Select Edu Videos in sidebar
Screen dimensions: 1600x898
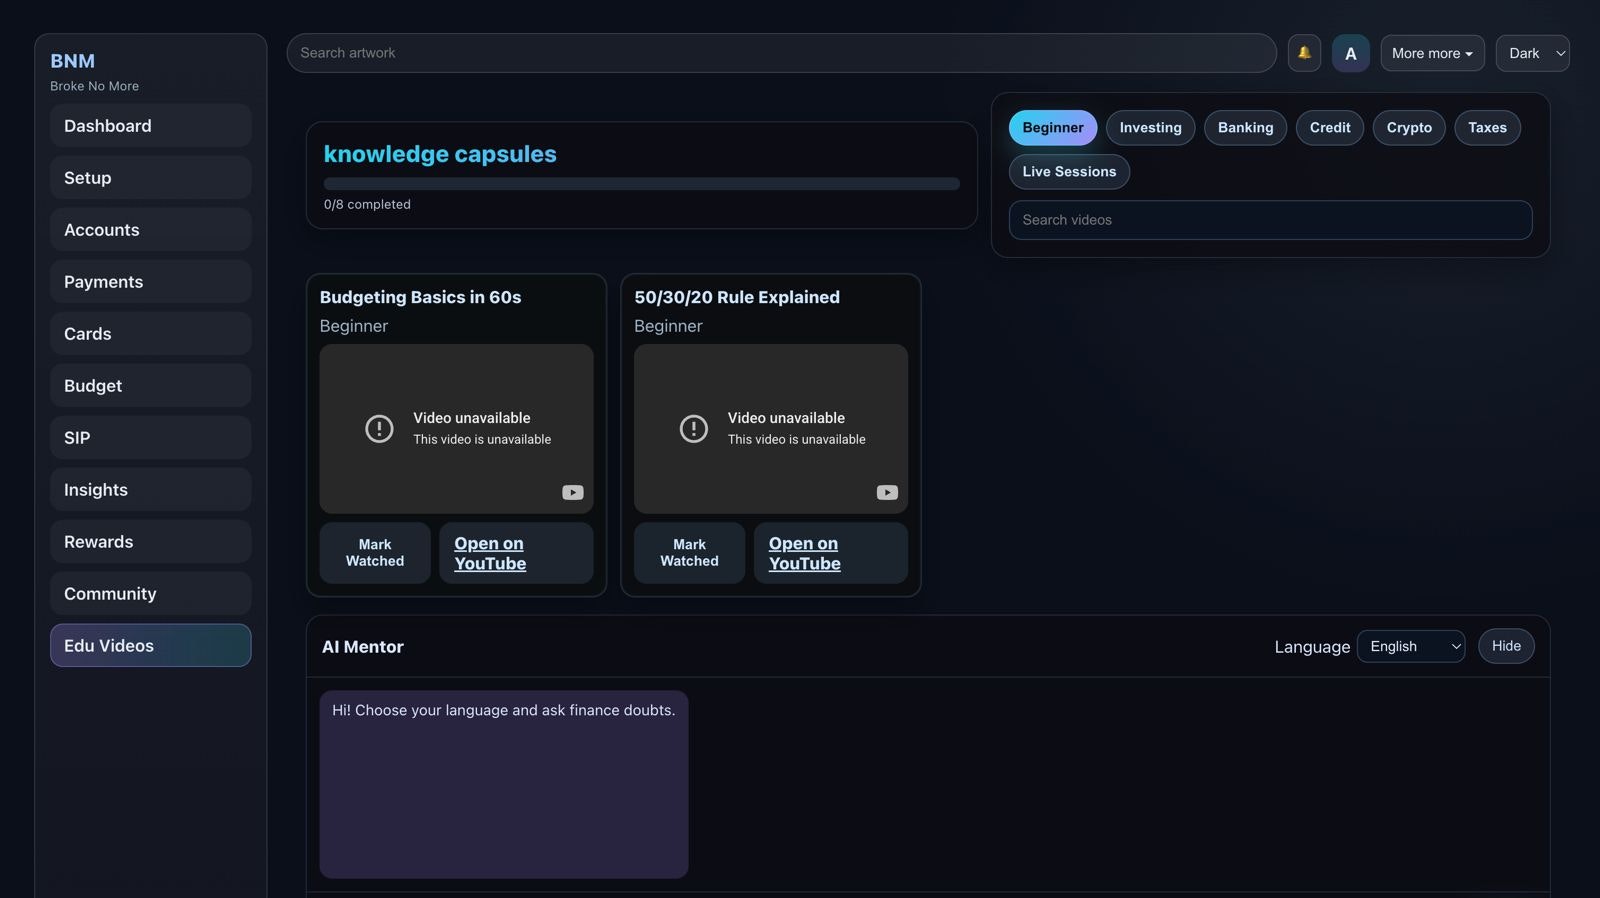[150, 645]
